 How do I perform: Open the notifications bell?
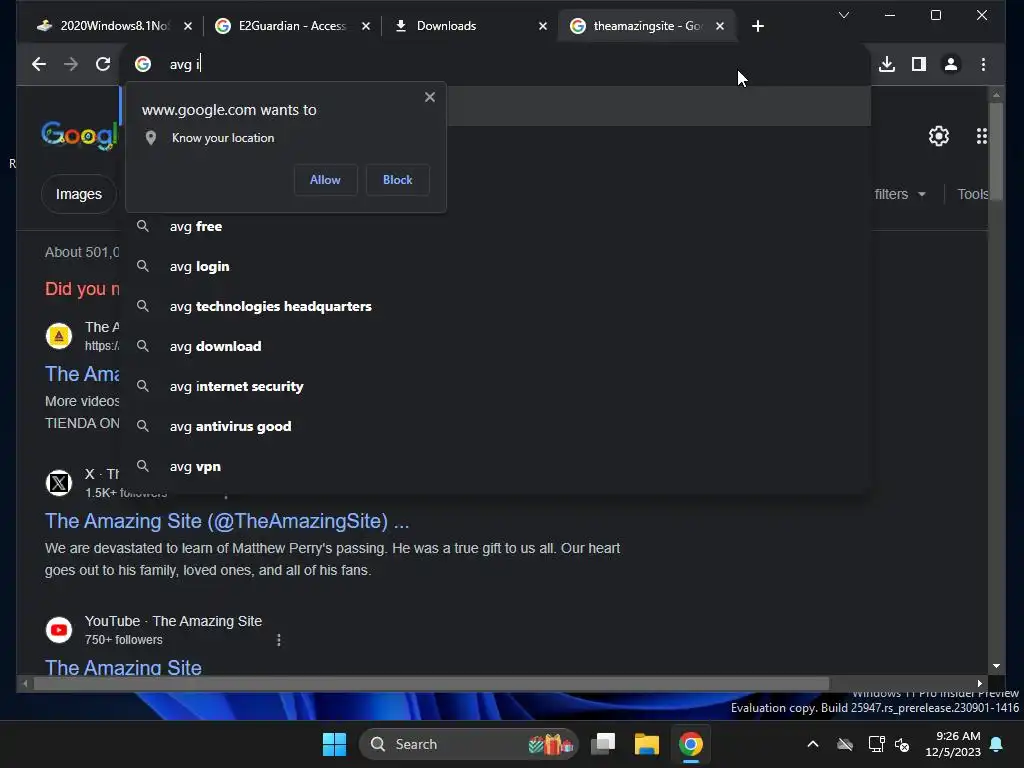[997, 744]
